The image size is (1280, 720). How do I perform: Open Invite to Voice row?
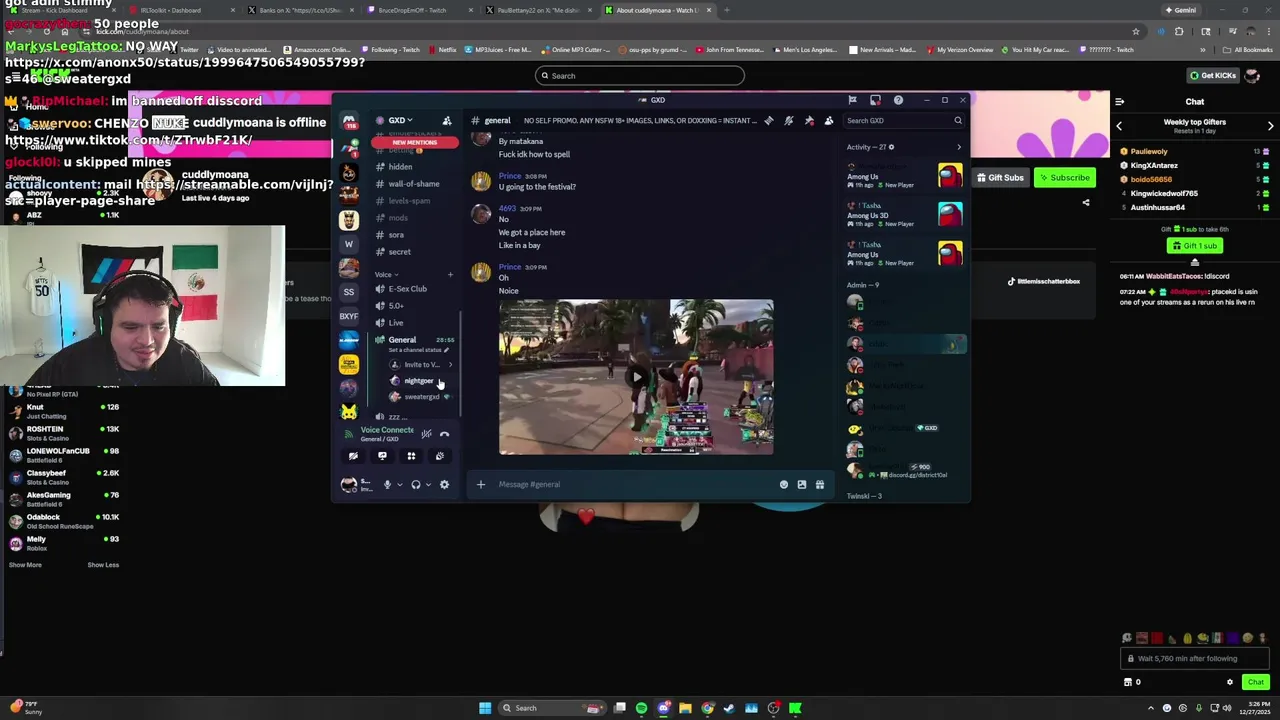[x=420, y=365]
